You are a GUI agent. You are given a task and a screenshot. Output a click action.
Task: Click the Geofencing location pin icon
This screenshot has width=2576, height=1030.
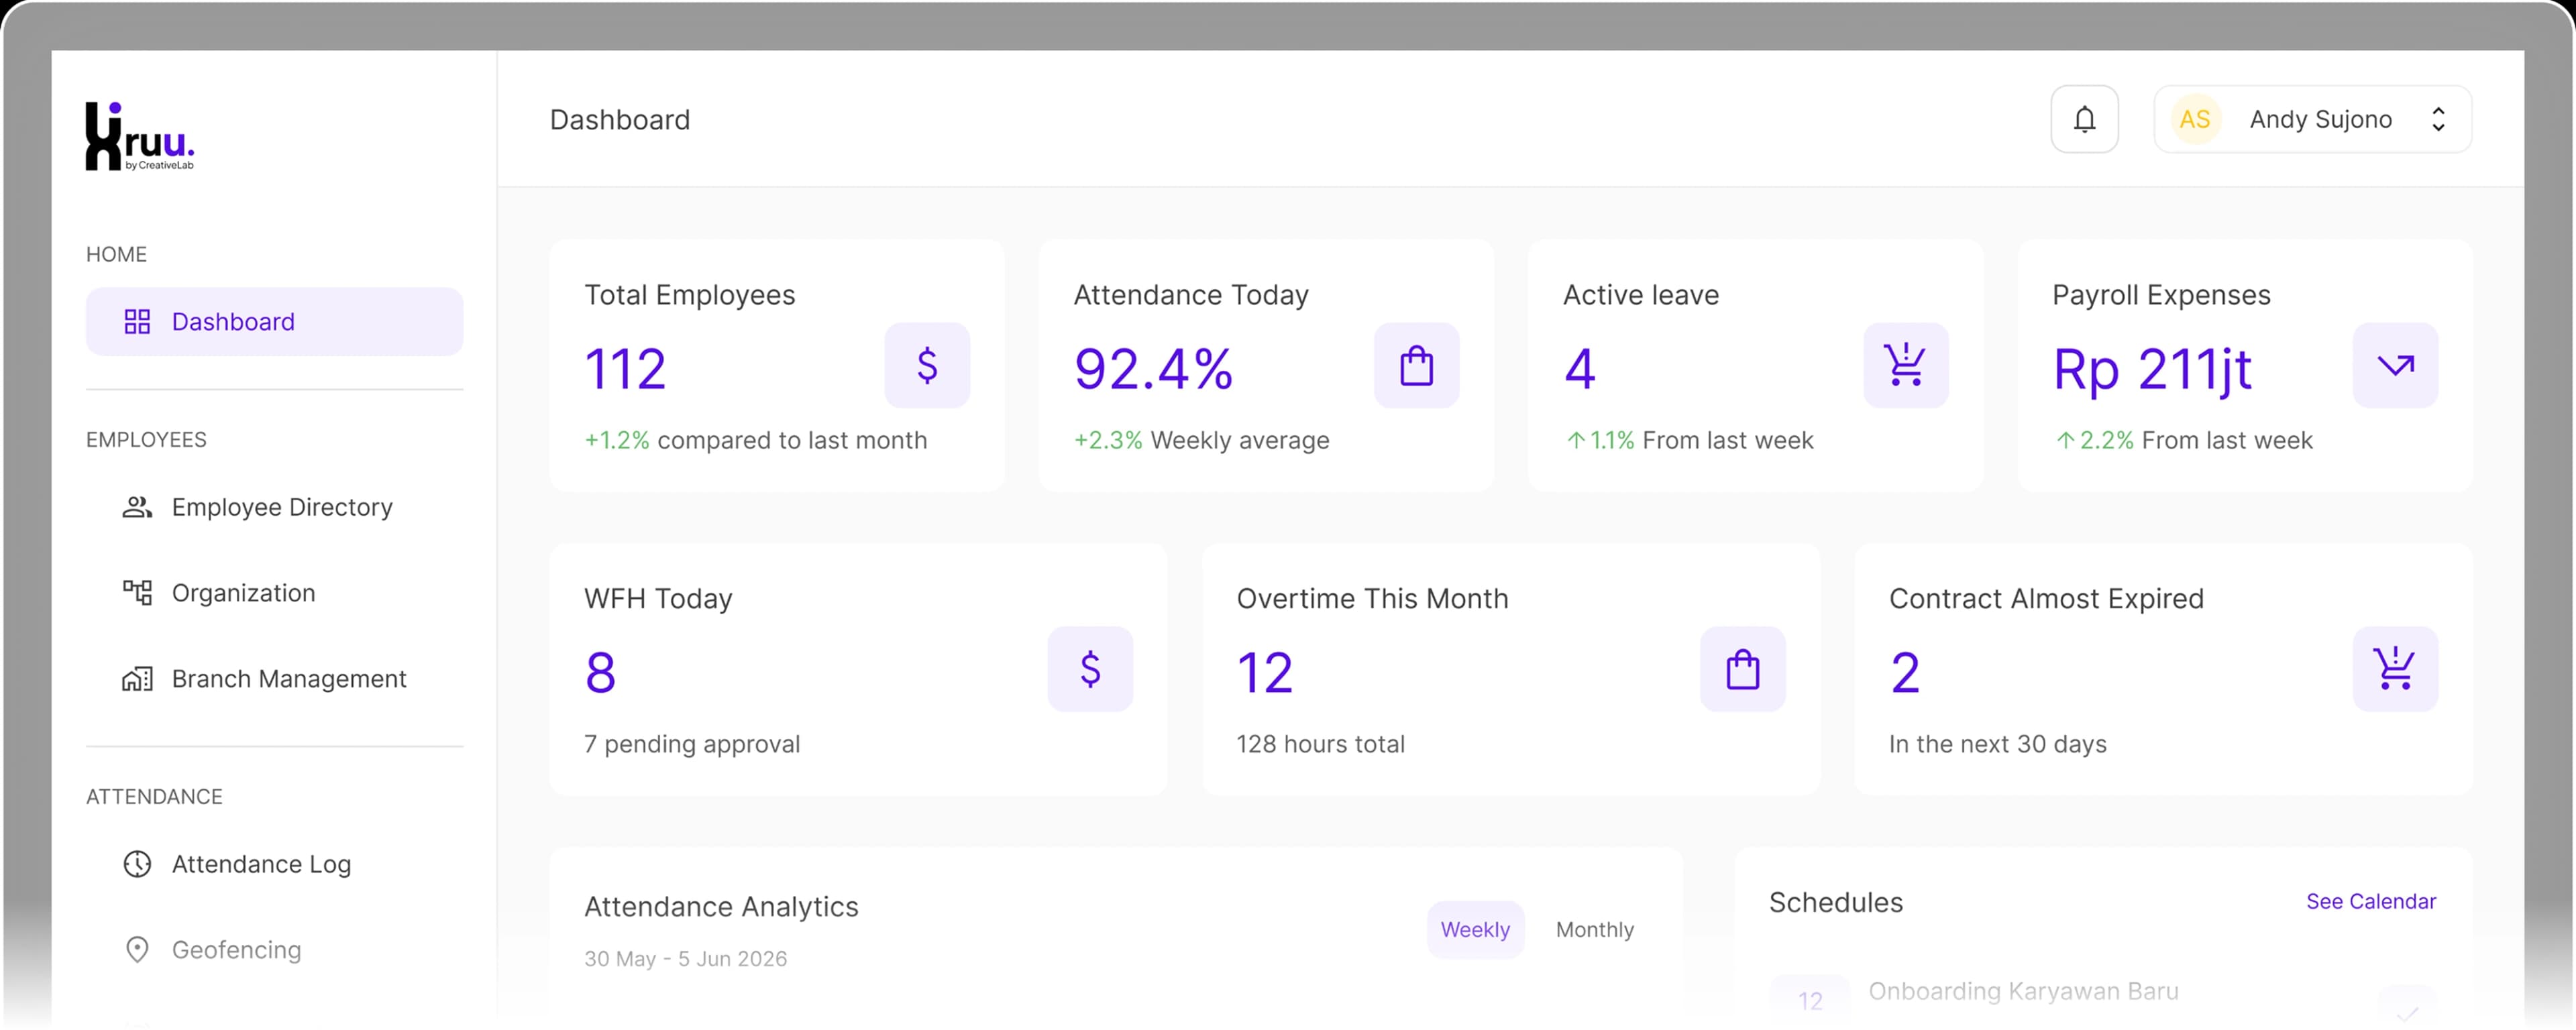[x=137, y=950]
